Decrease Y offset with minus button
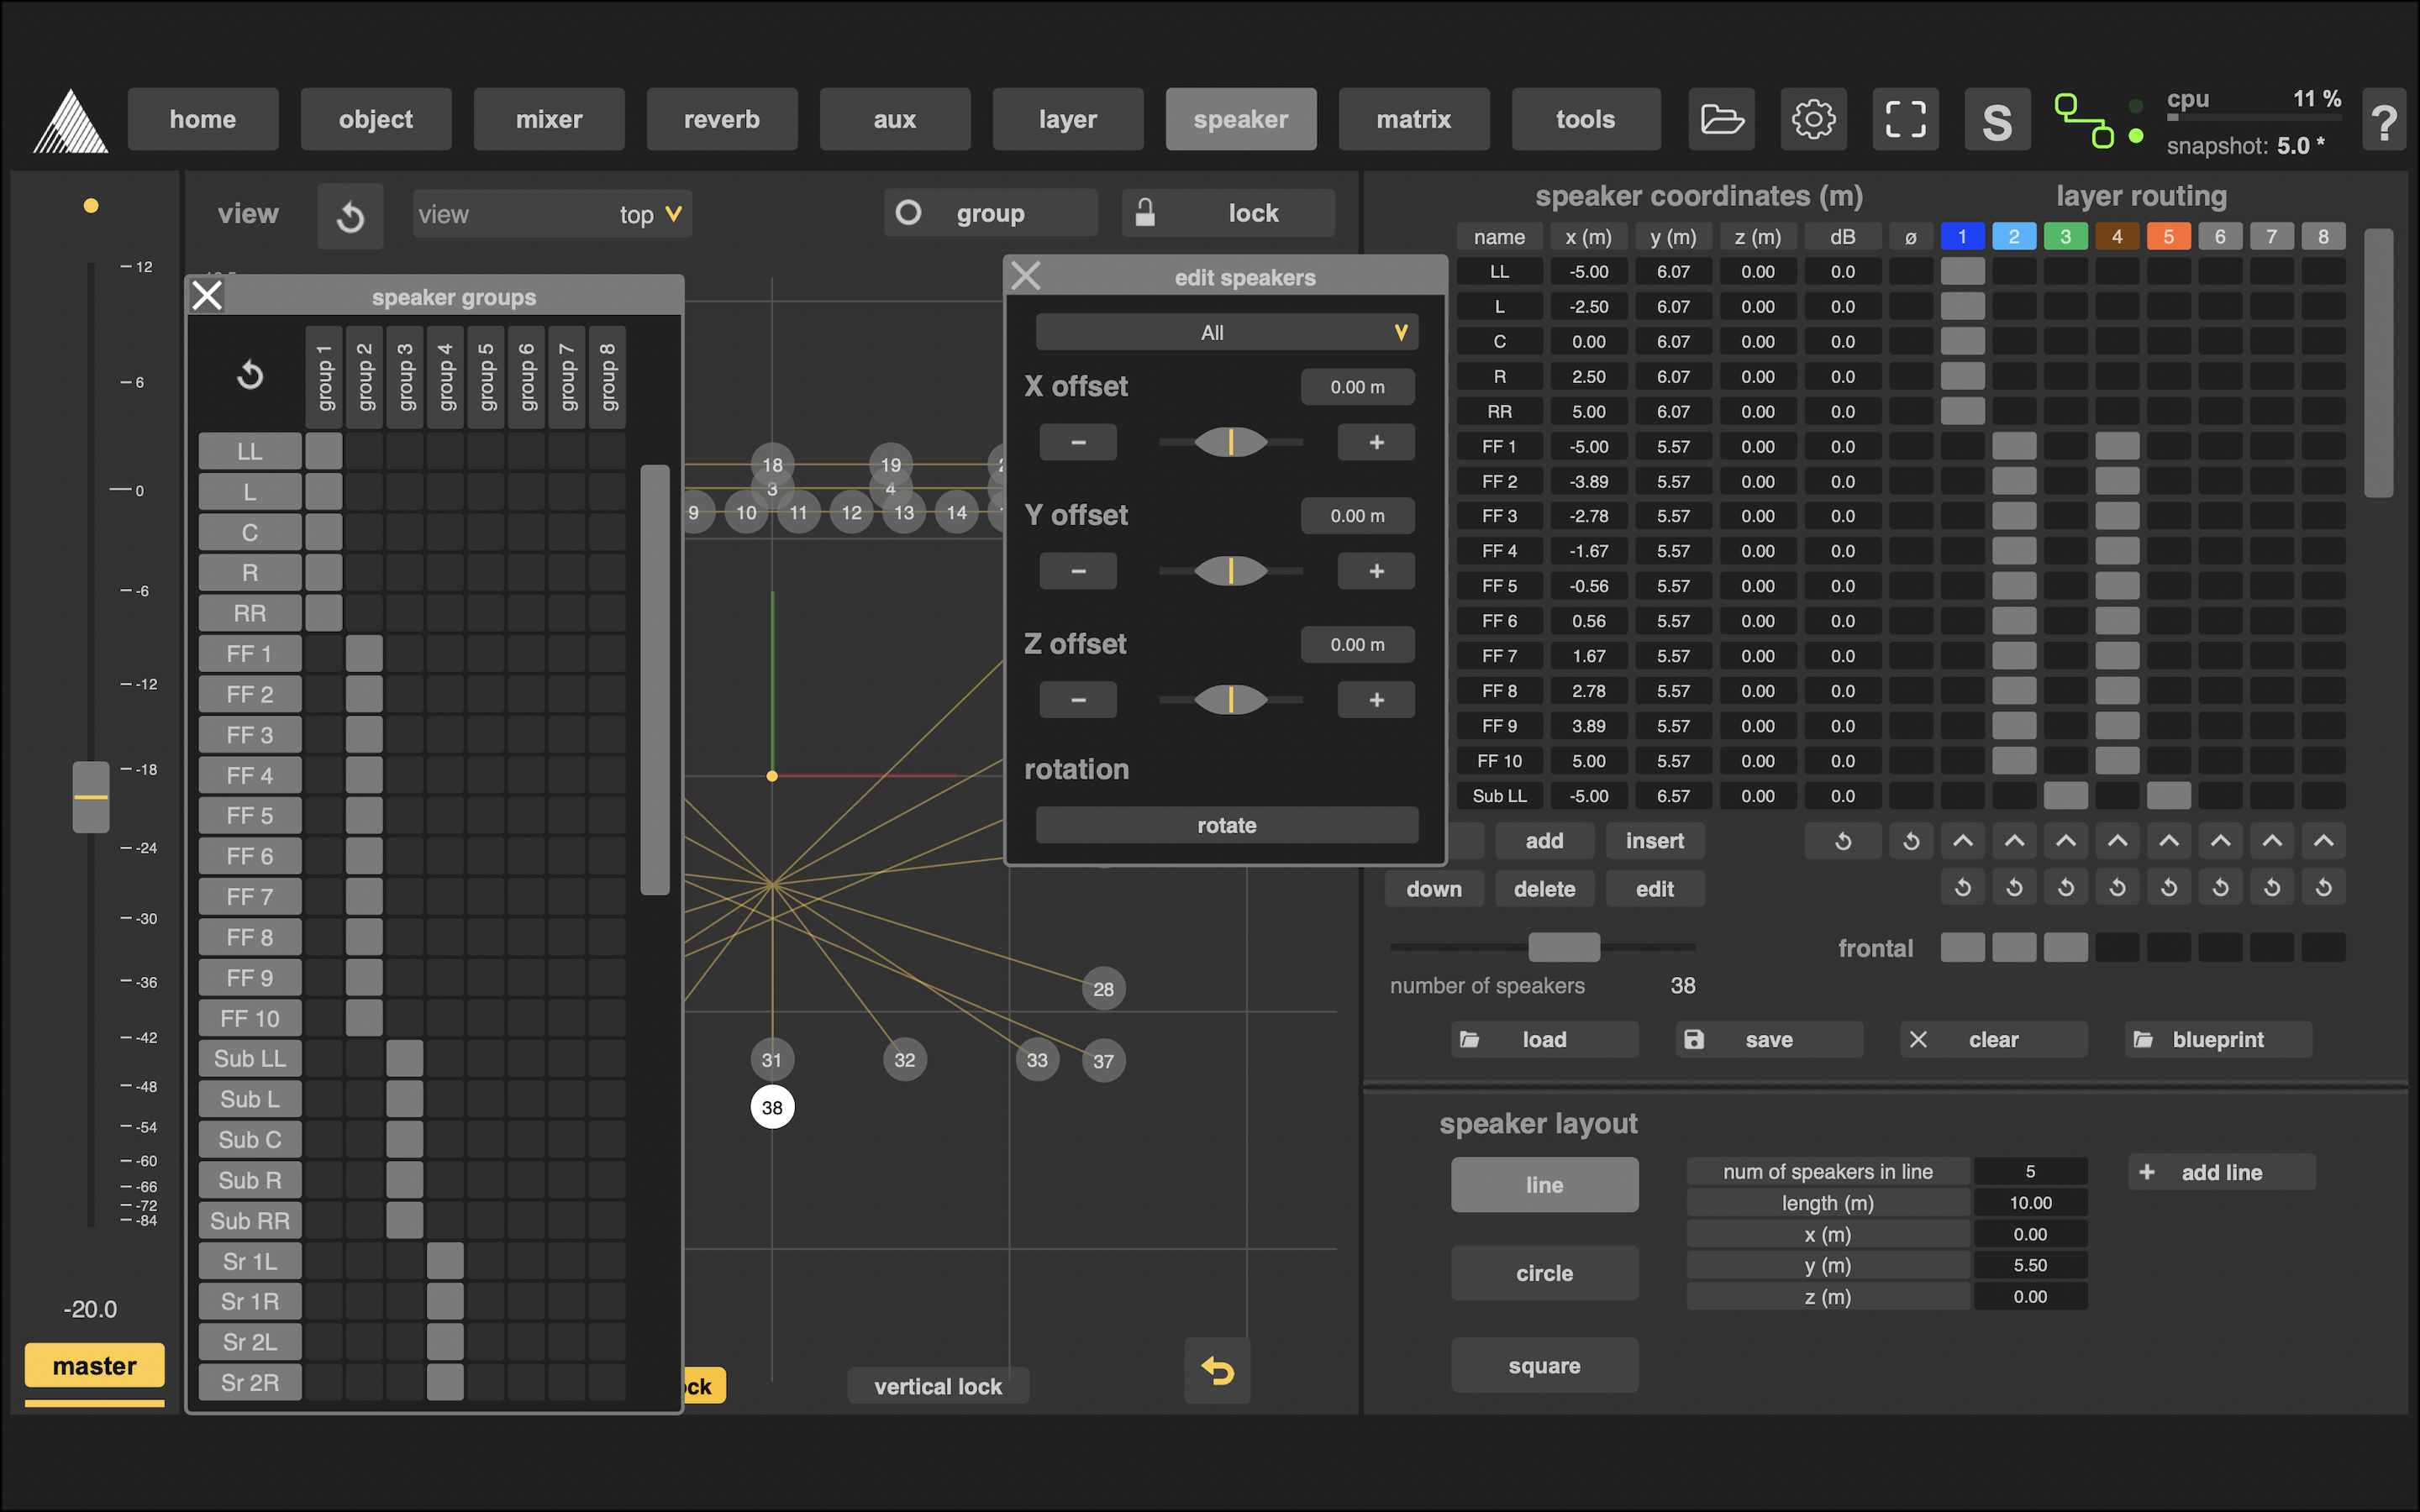Screen dimensions: 2420x1512 (1078, 571)
